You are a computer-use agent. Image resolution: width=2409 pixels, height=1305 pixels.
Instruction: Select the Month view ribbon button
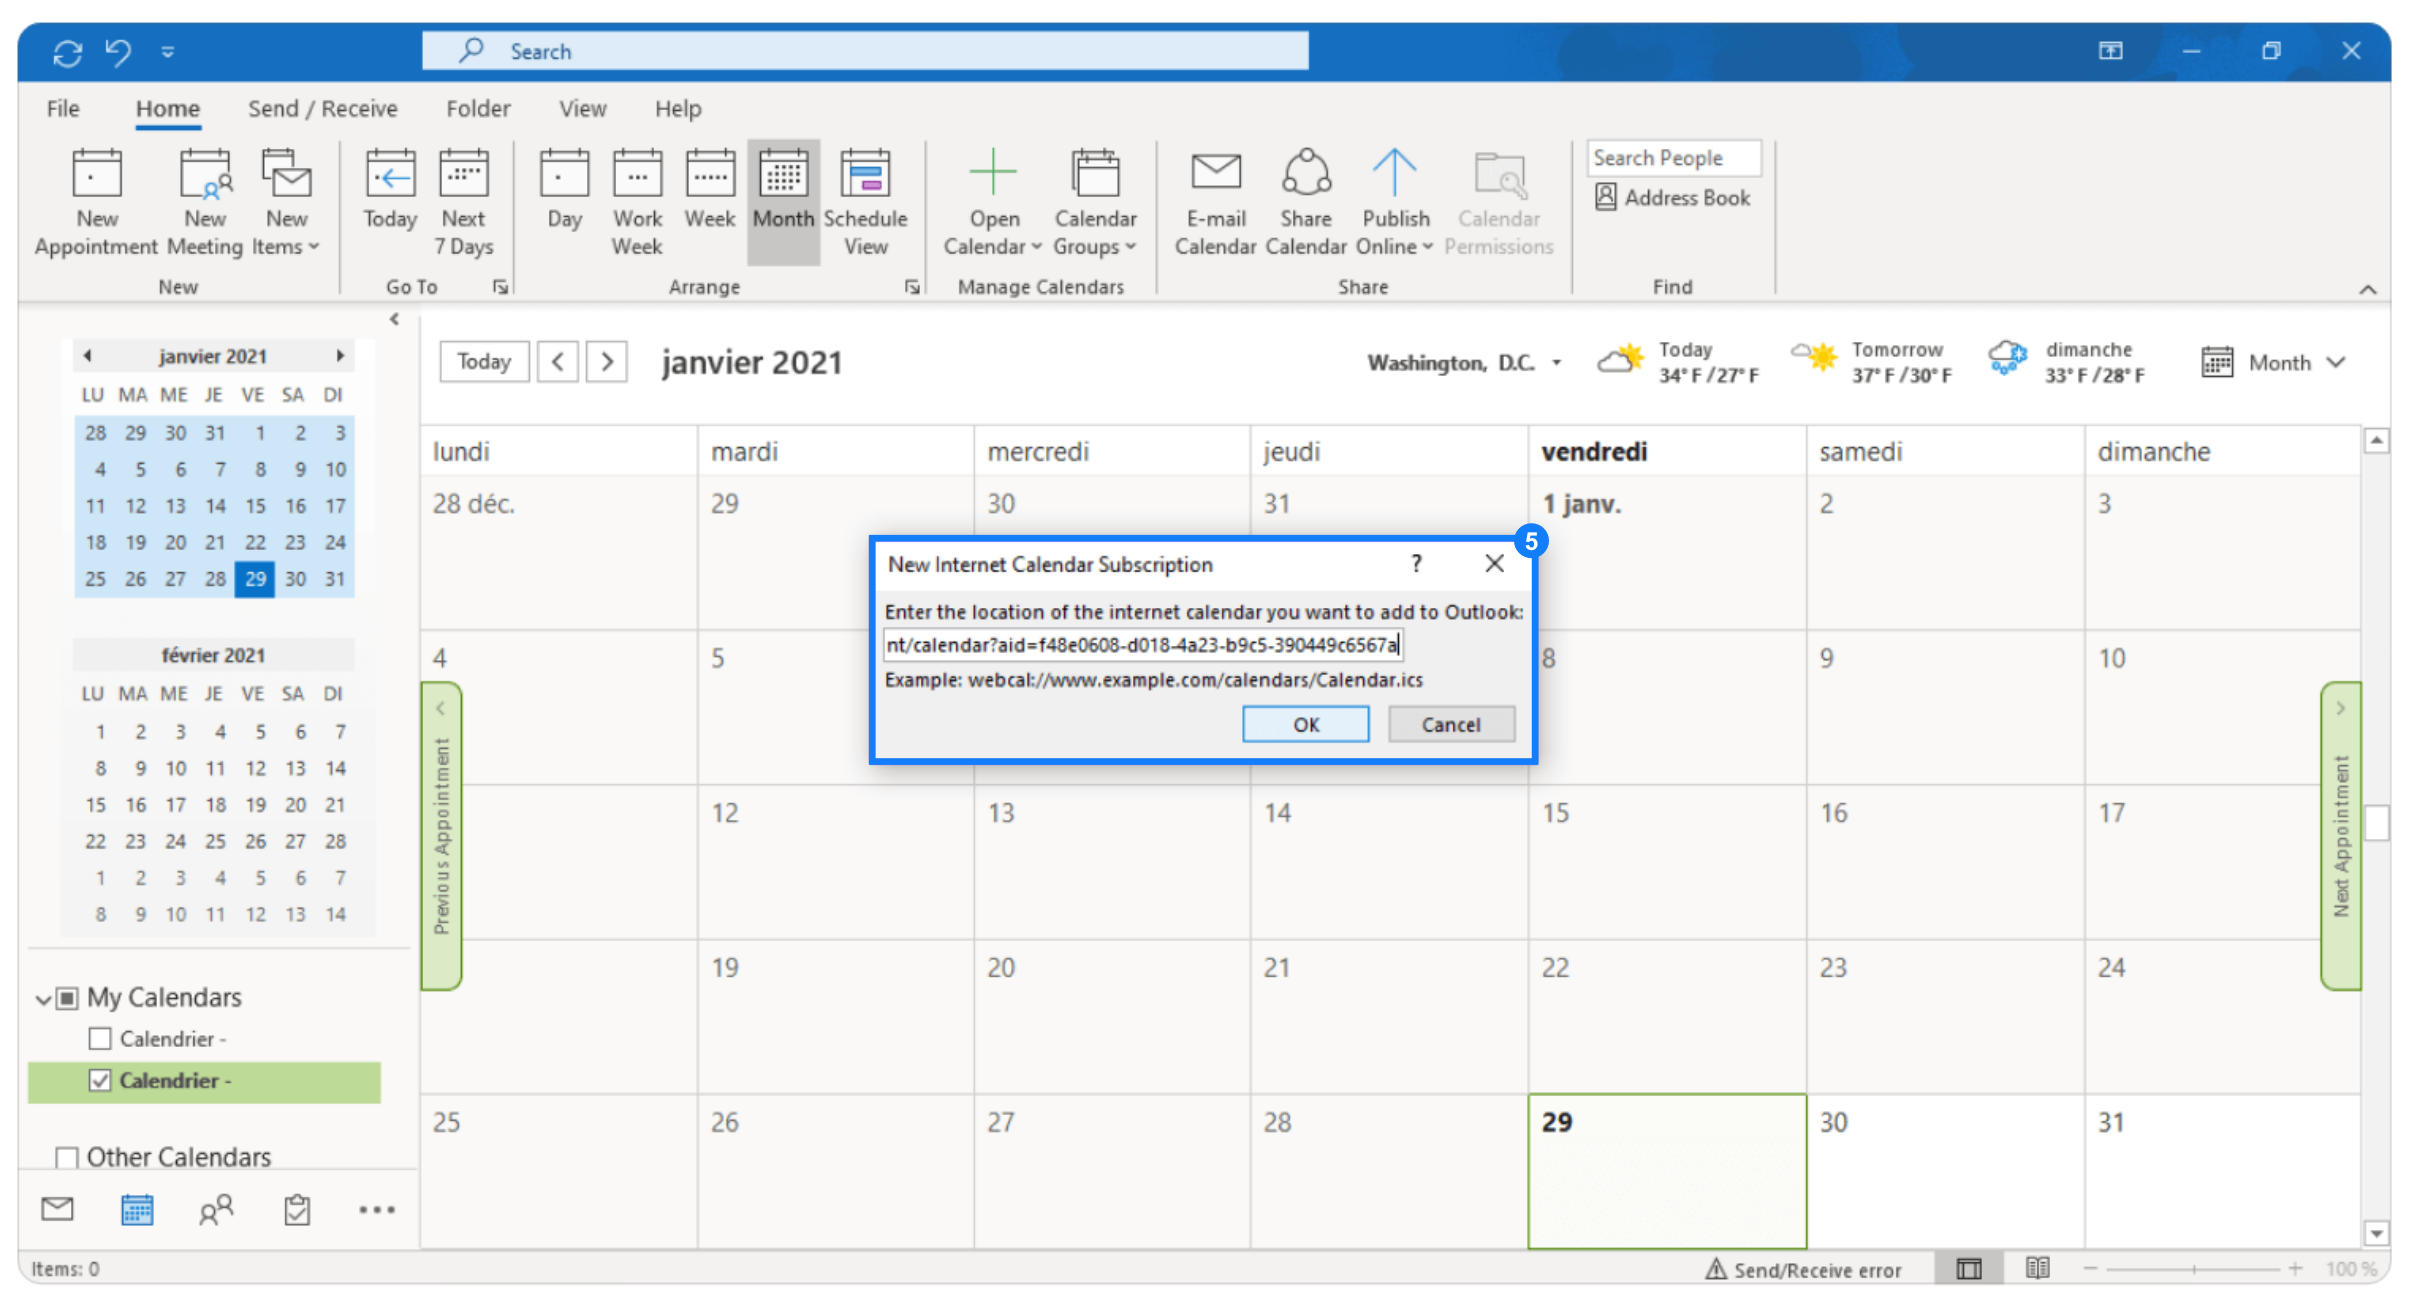783,203
